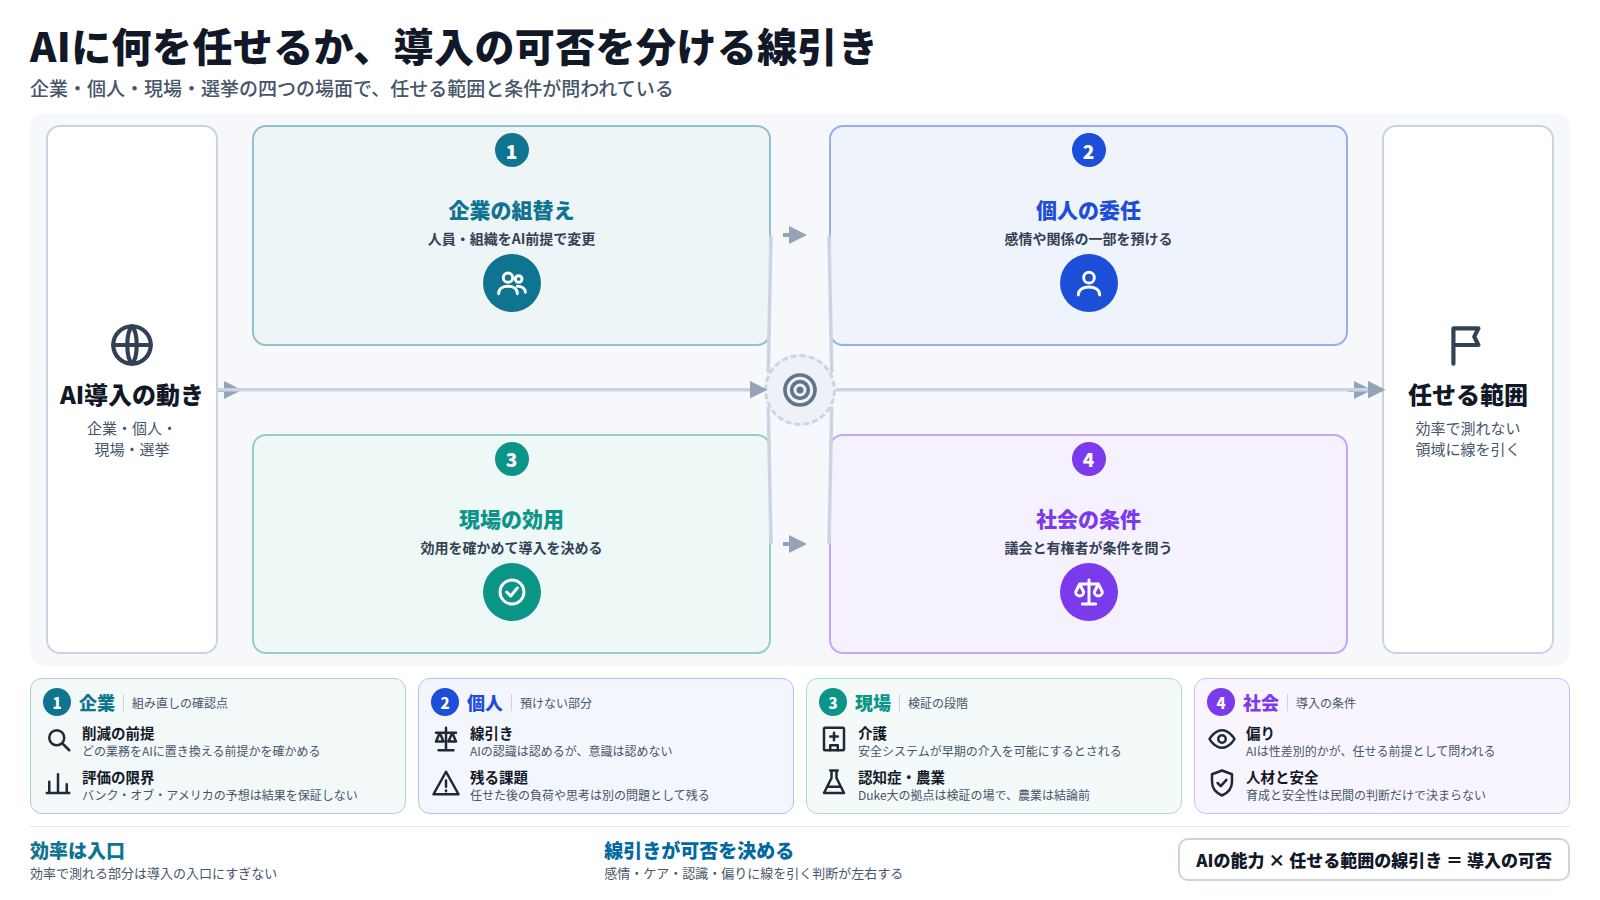Click number badge 4 above 社会の条件
The image size is (1600, 900).
pos(1089,460)
